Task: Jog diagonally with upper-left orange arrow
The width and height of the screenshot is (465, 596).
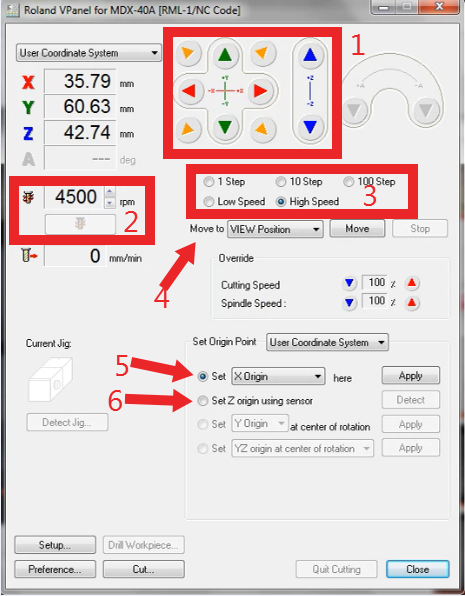Action: [188, 53]
